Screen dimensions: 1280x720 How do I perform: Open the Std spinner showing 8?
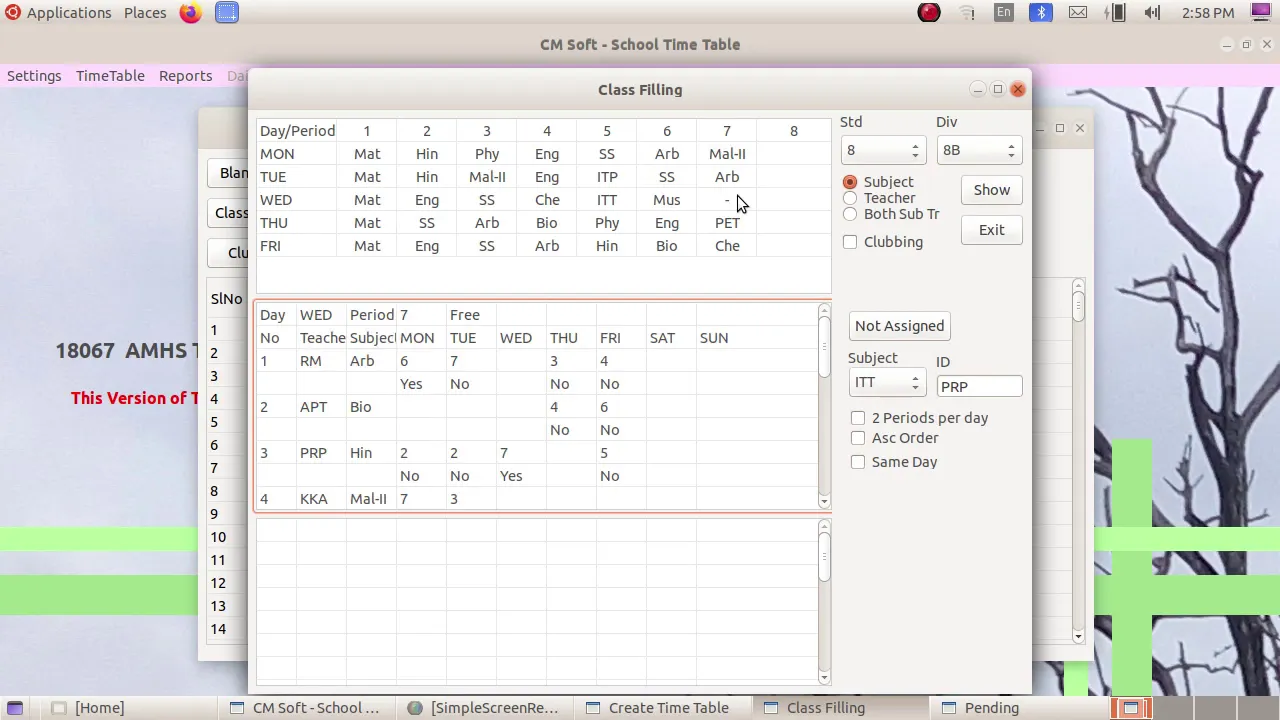pos(882,150)
